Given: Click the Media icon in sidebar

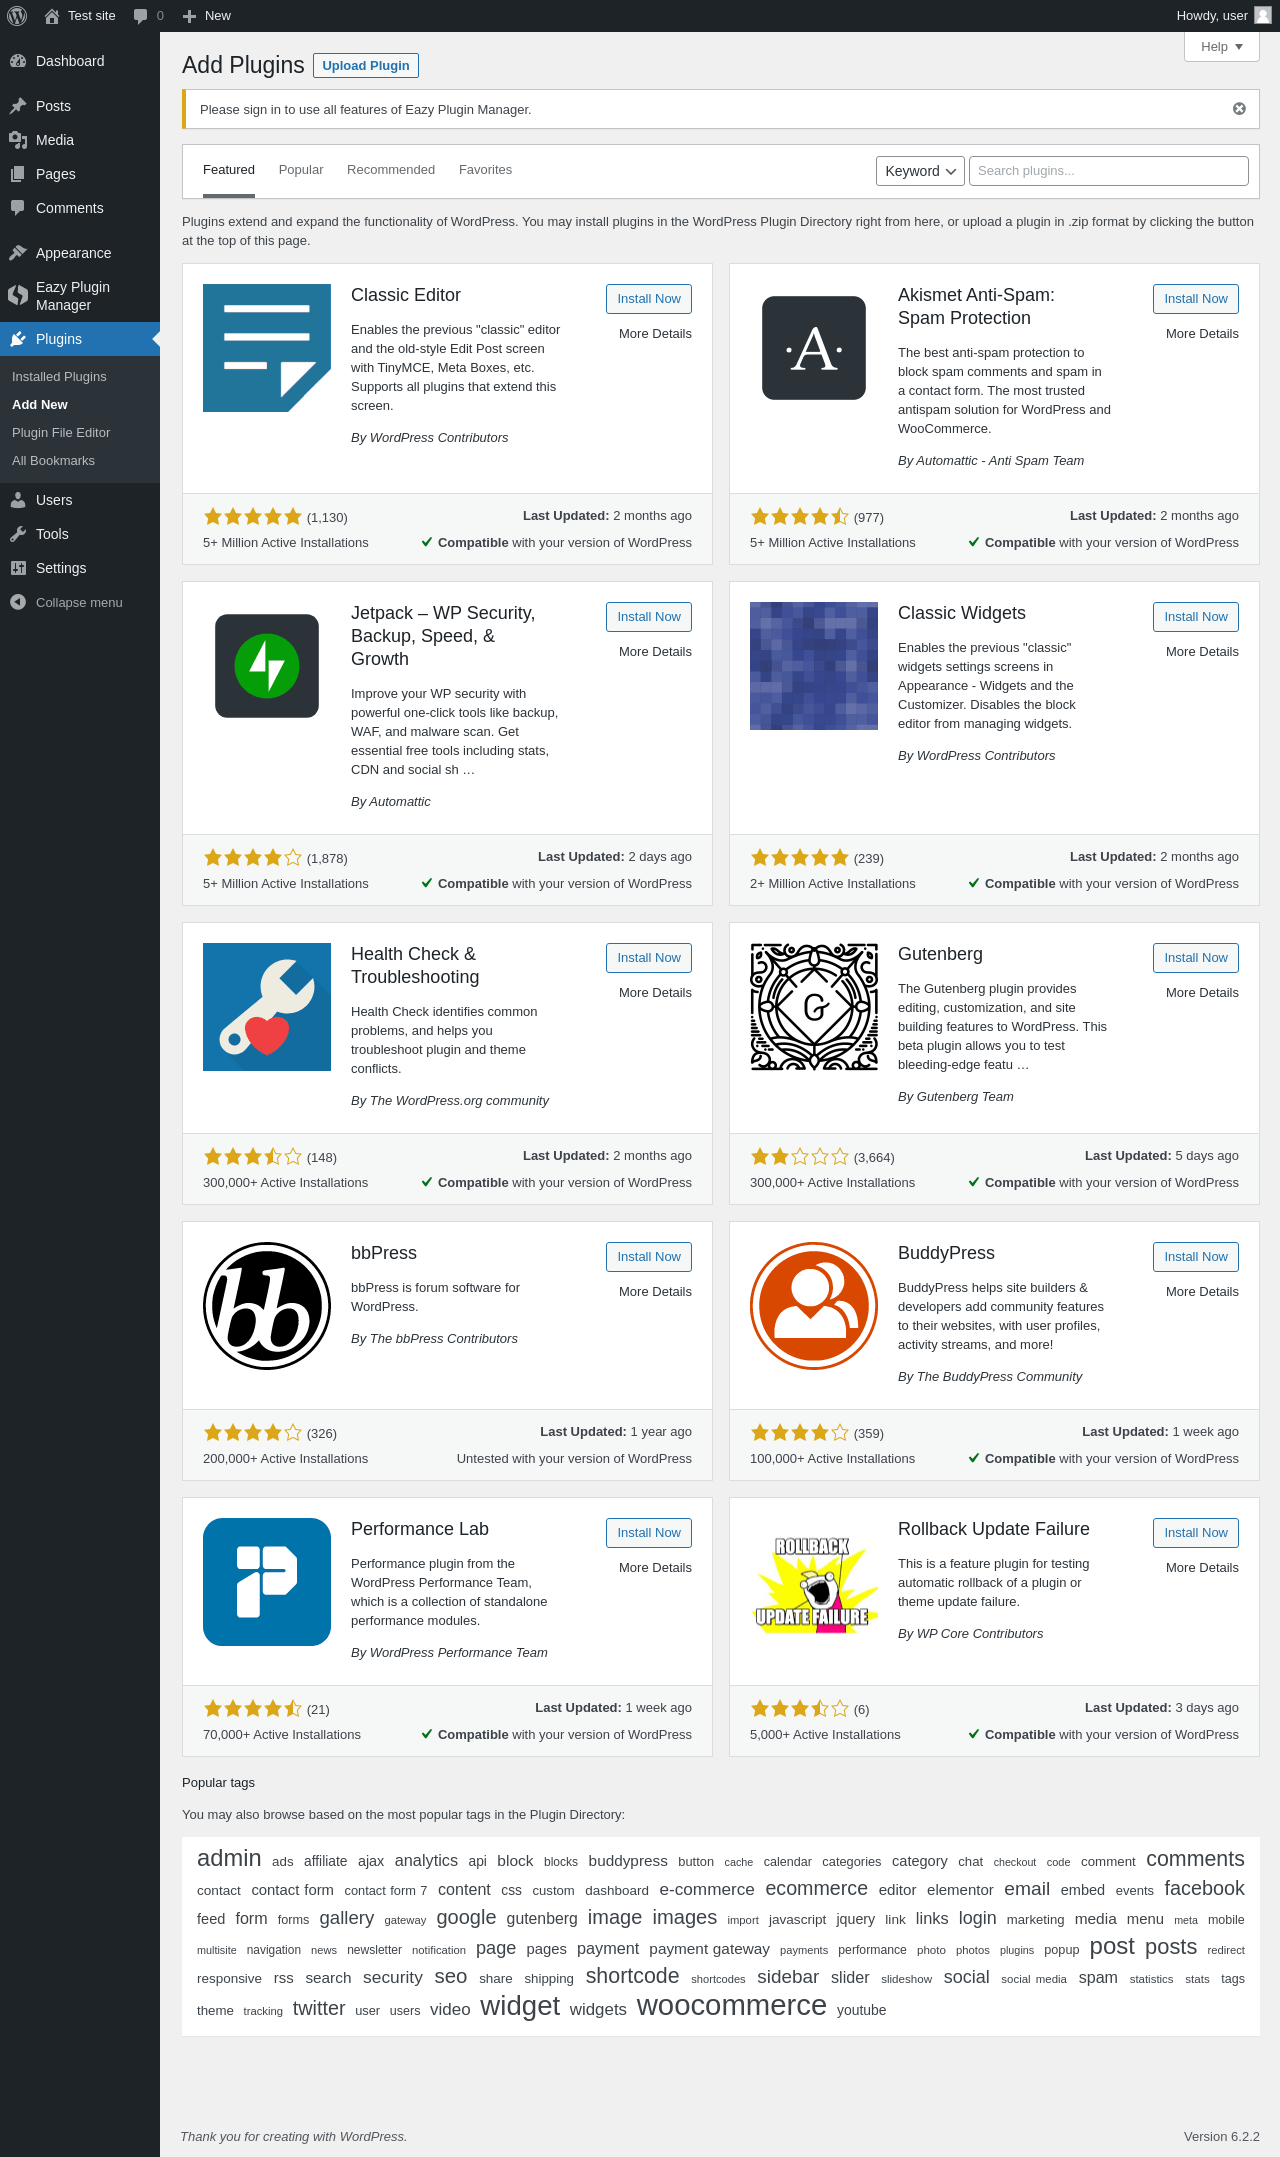Looking at the screenshot, I should pos(18,140).
